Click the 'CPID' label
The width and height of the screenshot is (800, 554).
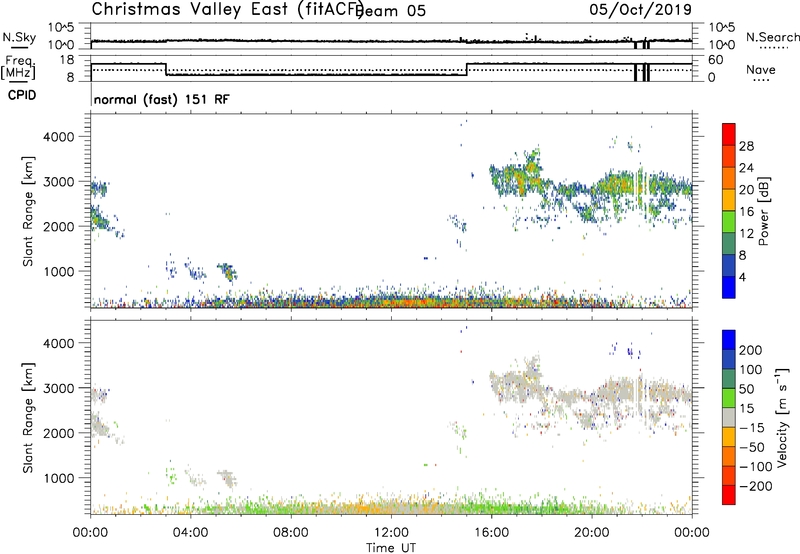[22, 95]
